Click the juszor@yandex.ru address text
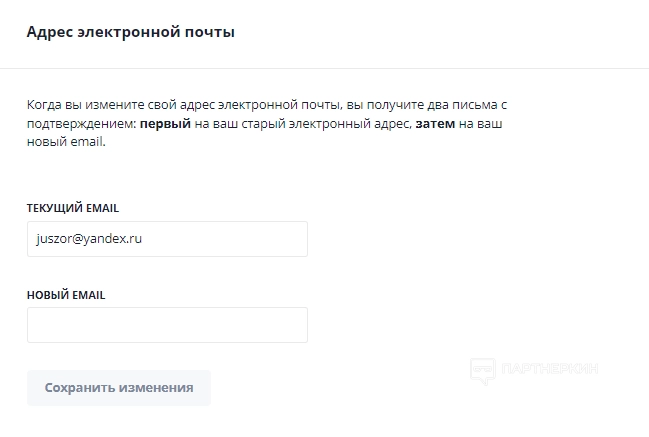This screenshot has width=649, height=437. (x=91, y=240)
